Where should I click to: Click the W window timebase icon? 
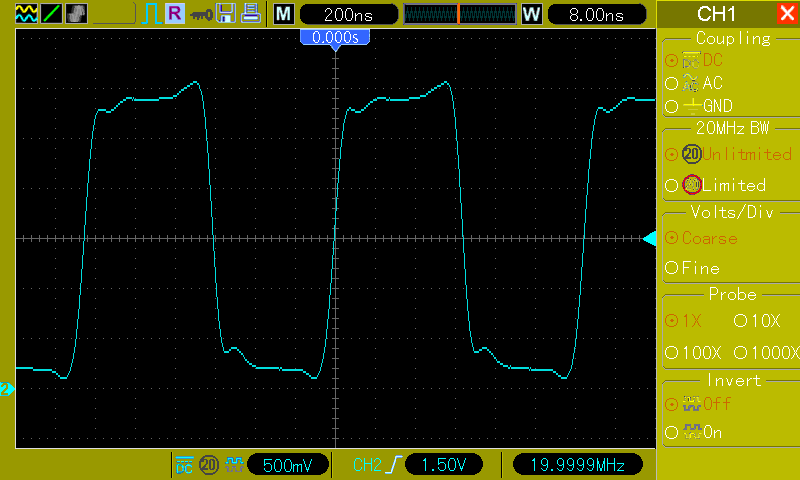[532, 14]
